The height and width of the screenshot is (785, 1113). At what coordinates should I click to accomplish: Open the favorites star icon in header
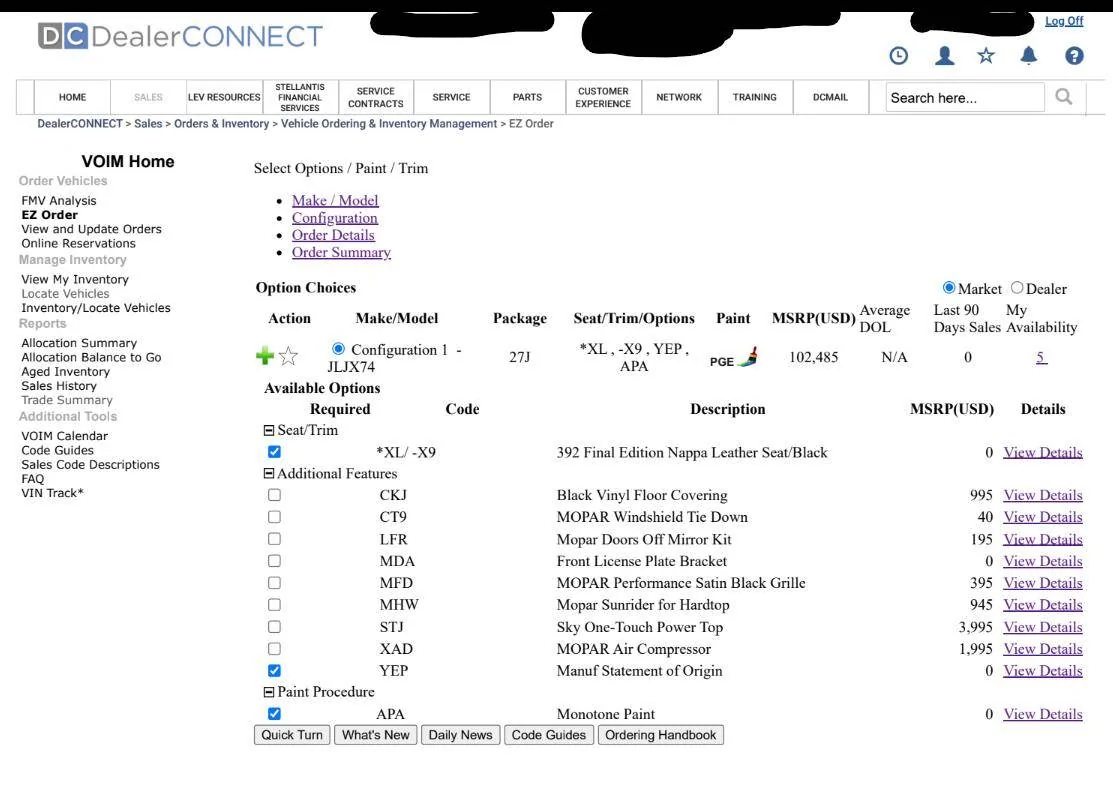[986, 55]
